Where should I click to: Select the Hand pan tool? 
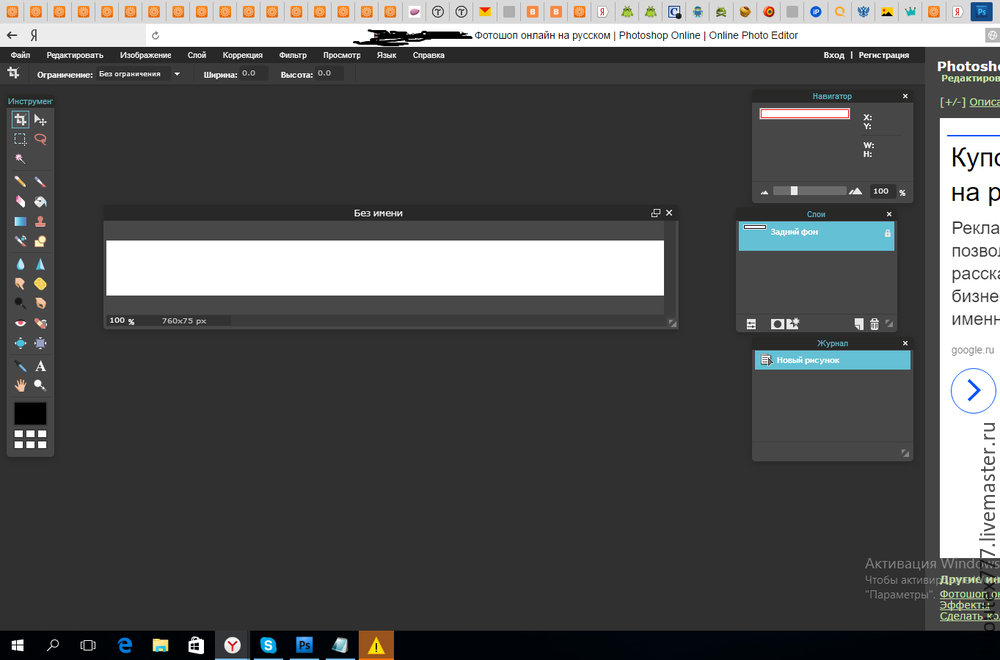pos(20,385)
